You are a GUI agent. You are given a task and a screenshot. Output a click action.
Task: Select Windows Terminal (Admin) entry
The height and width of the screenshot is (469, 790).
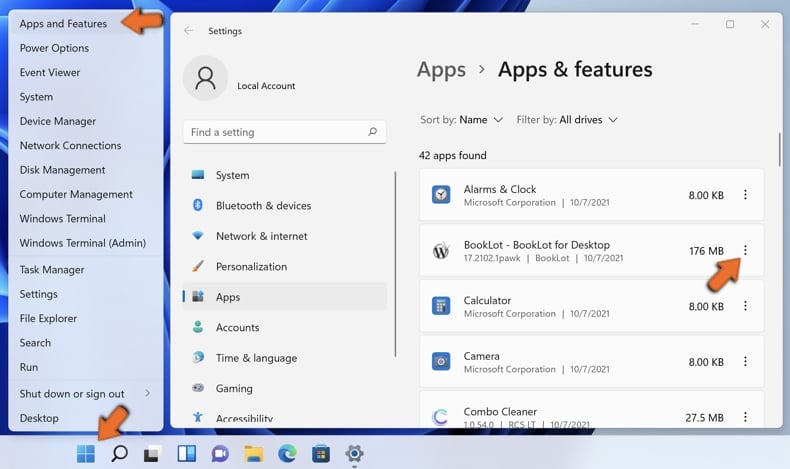(86, 243)
